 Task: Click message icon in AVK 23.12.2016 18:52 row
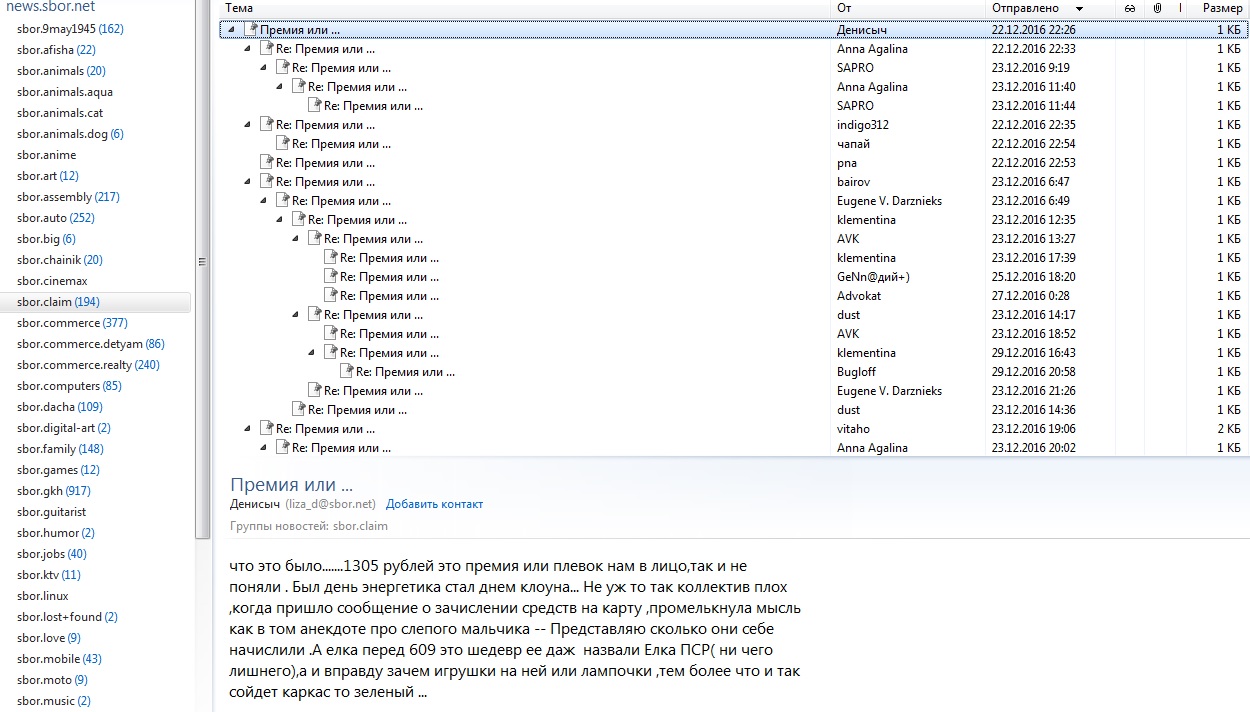pyautogui.click(x=330, y=333)
